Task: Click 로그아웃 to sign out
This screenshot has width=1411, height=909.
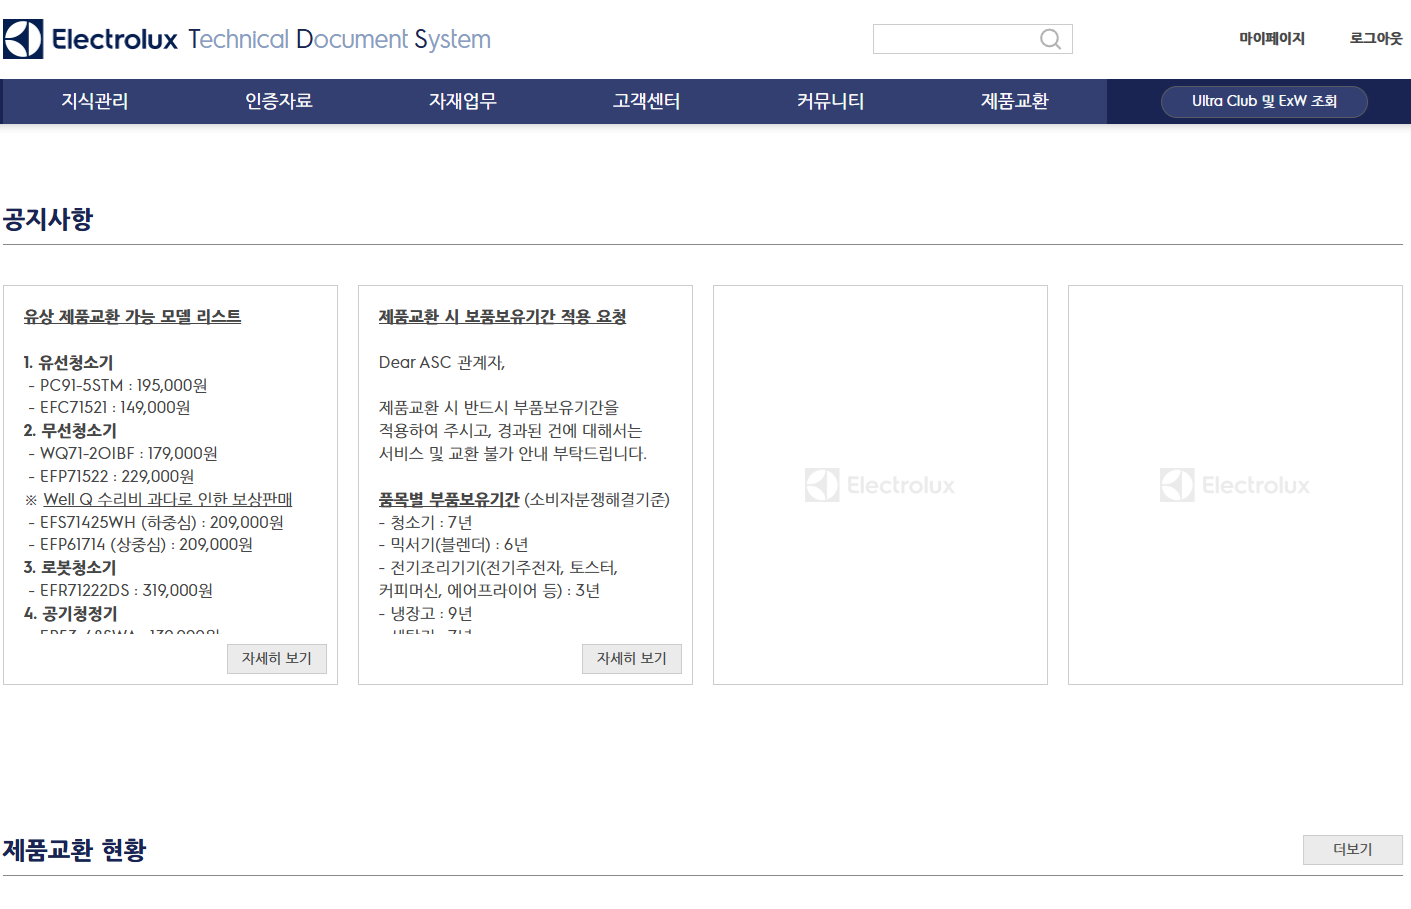Action: pyautogui.click(x=1374, y=38)
